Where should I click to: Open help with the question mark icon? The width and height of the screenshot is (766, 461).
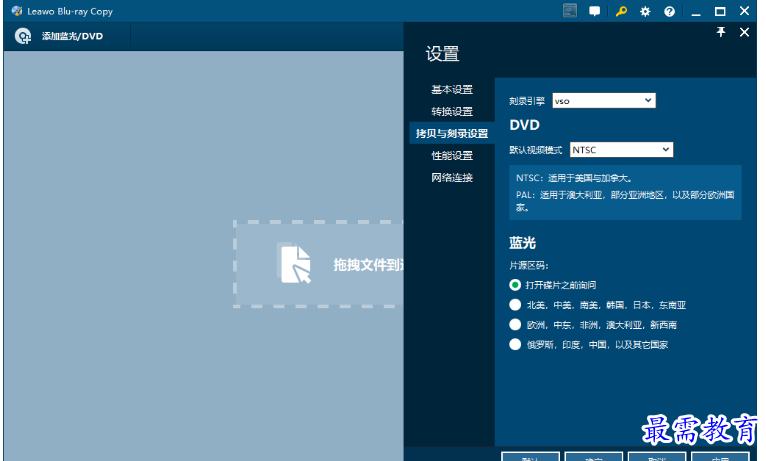click(669, 11)
